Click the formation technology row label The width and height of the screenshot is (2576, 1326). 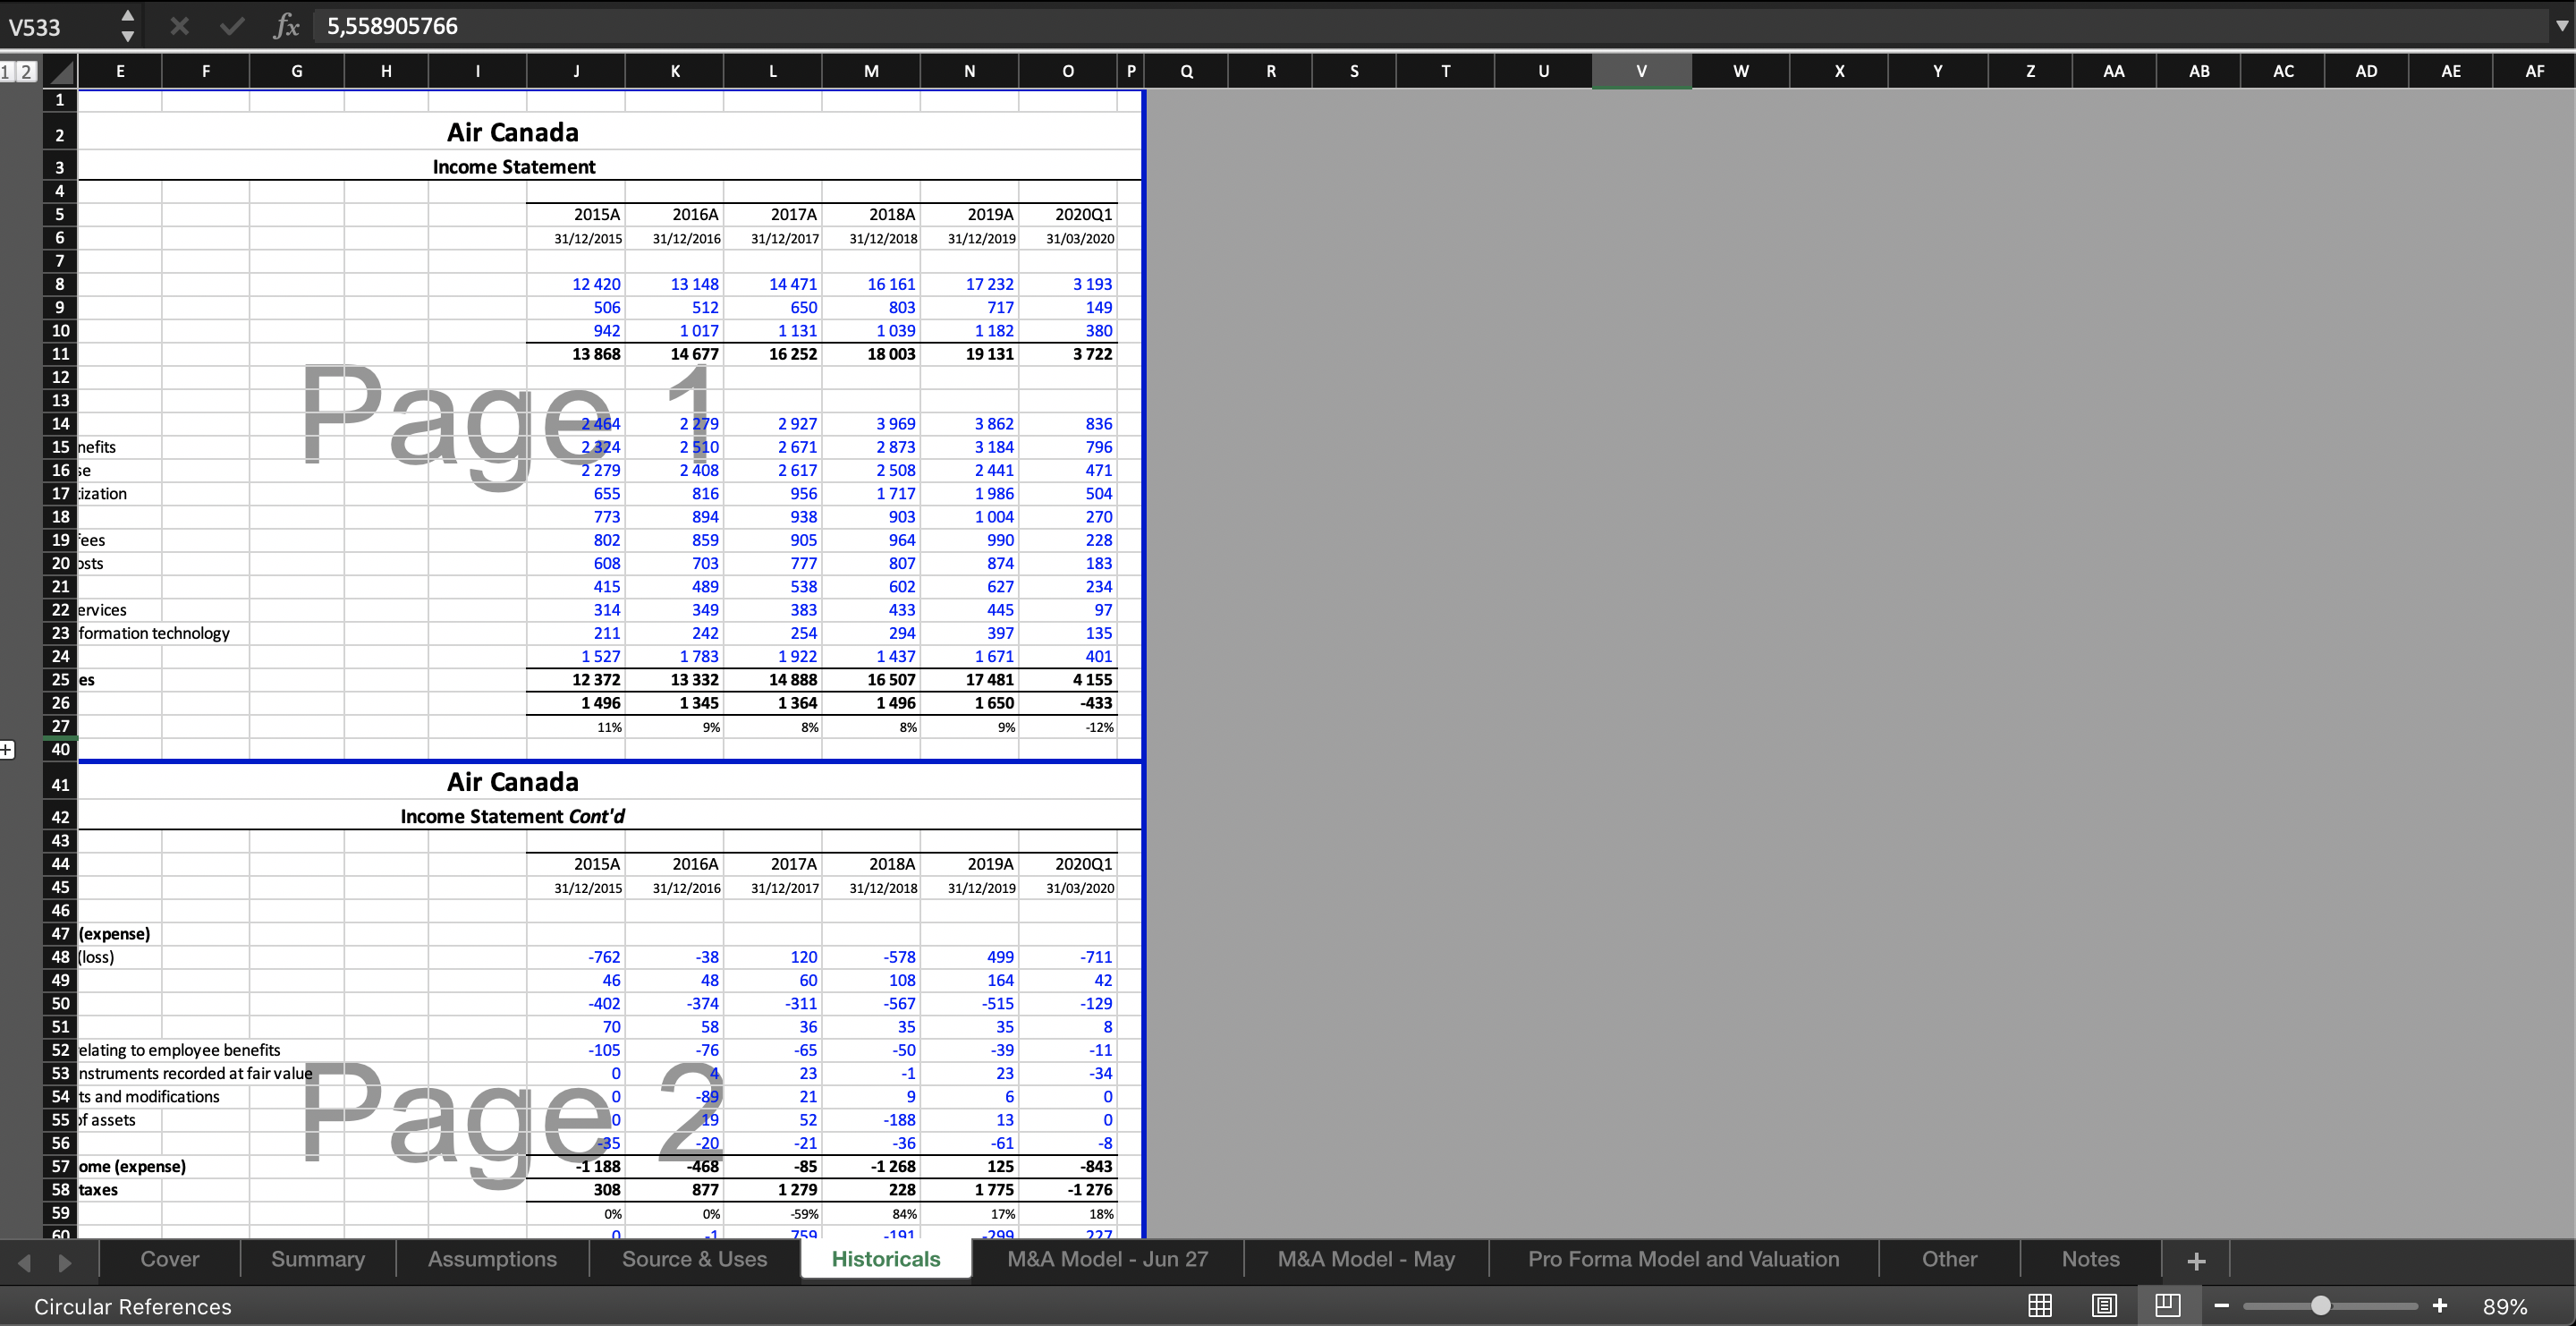pyautogui.click(x=154, y=633)
